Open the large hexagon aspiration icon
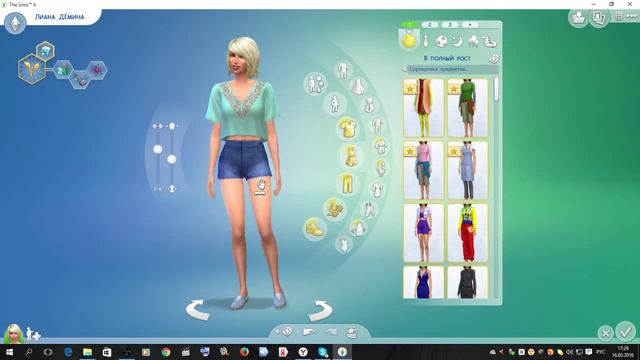 click(x=31, y=68)
